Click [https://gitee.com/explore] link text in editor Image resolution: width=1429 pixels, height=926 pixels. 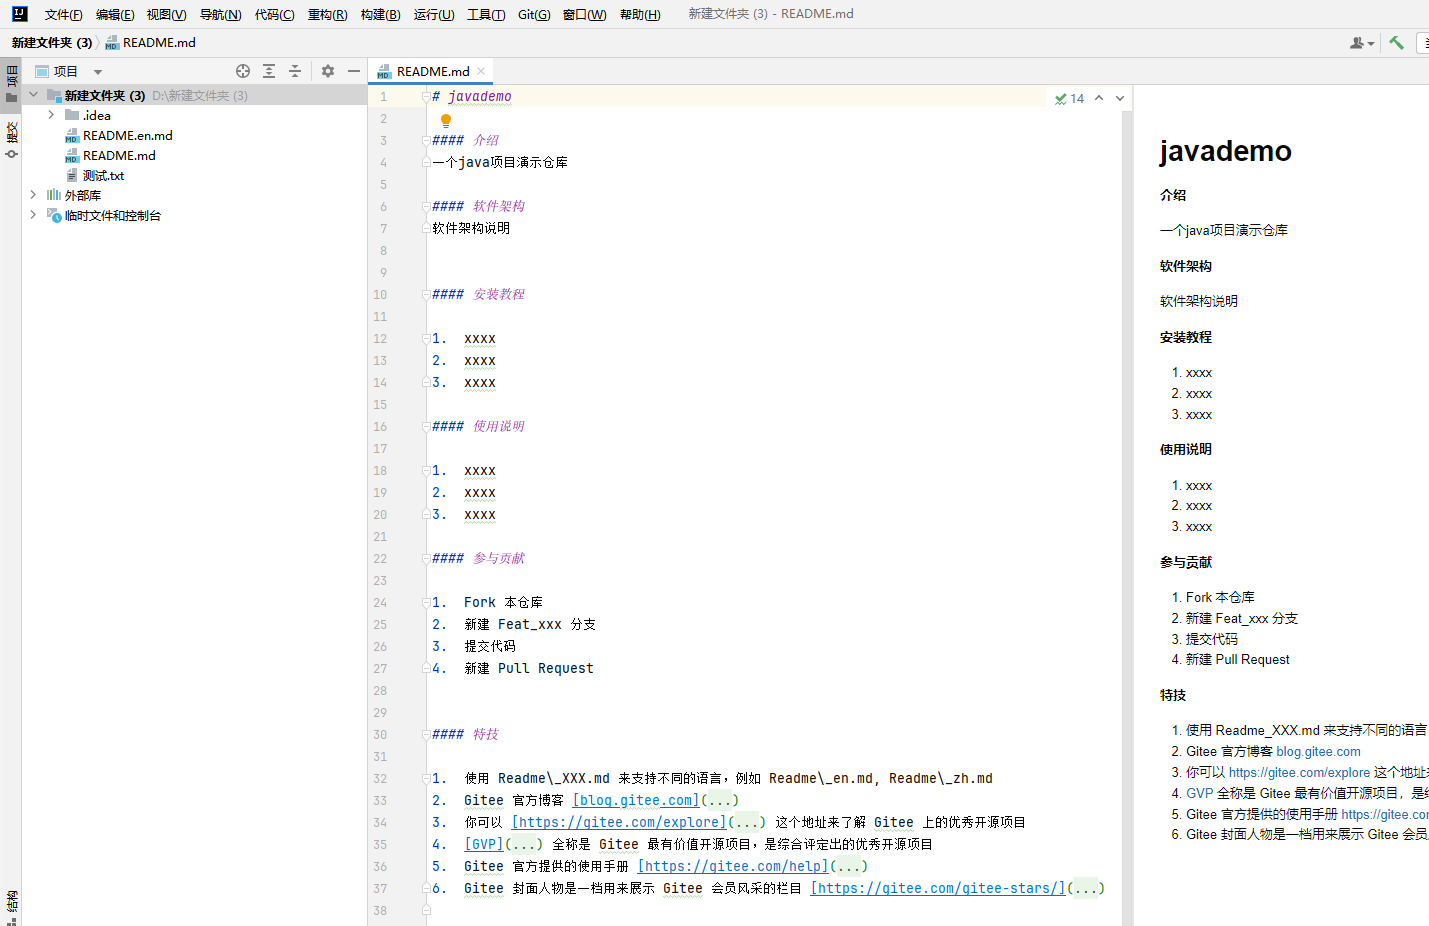tap(619, 822)
